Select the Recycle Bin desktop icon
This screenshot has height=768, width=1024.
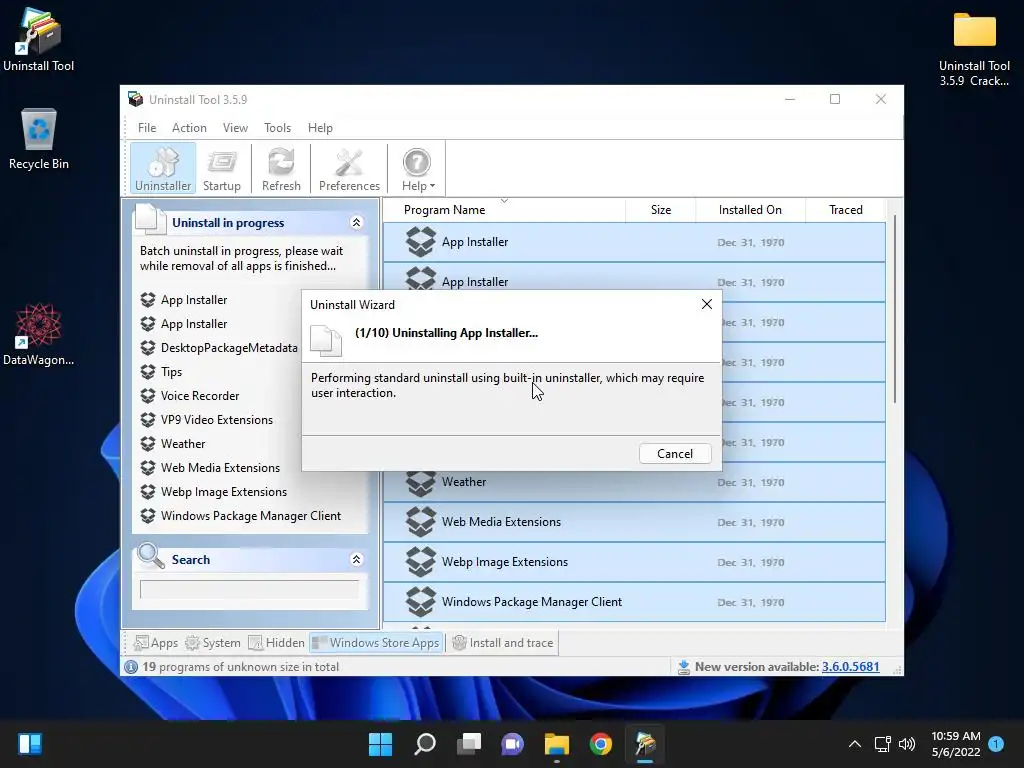pyautogui.click(x=39, y=139)
